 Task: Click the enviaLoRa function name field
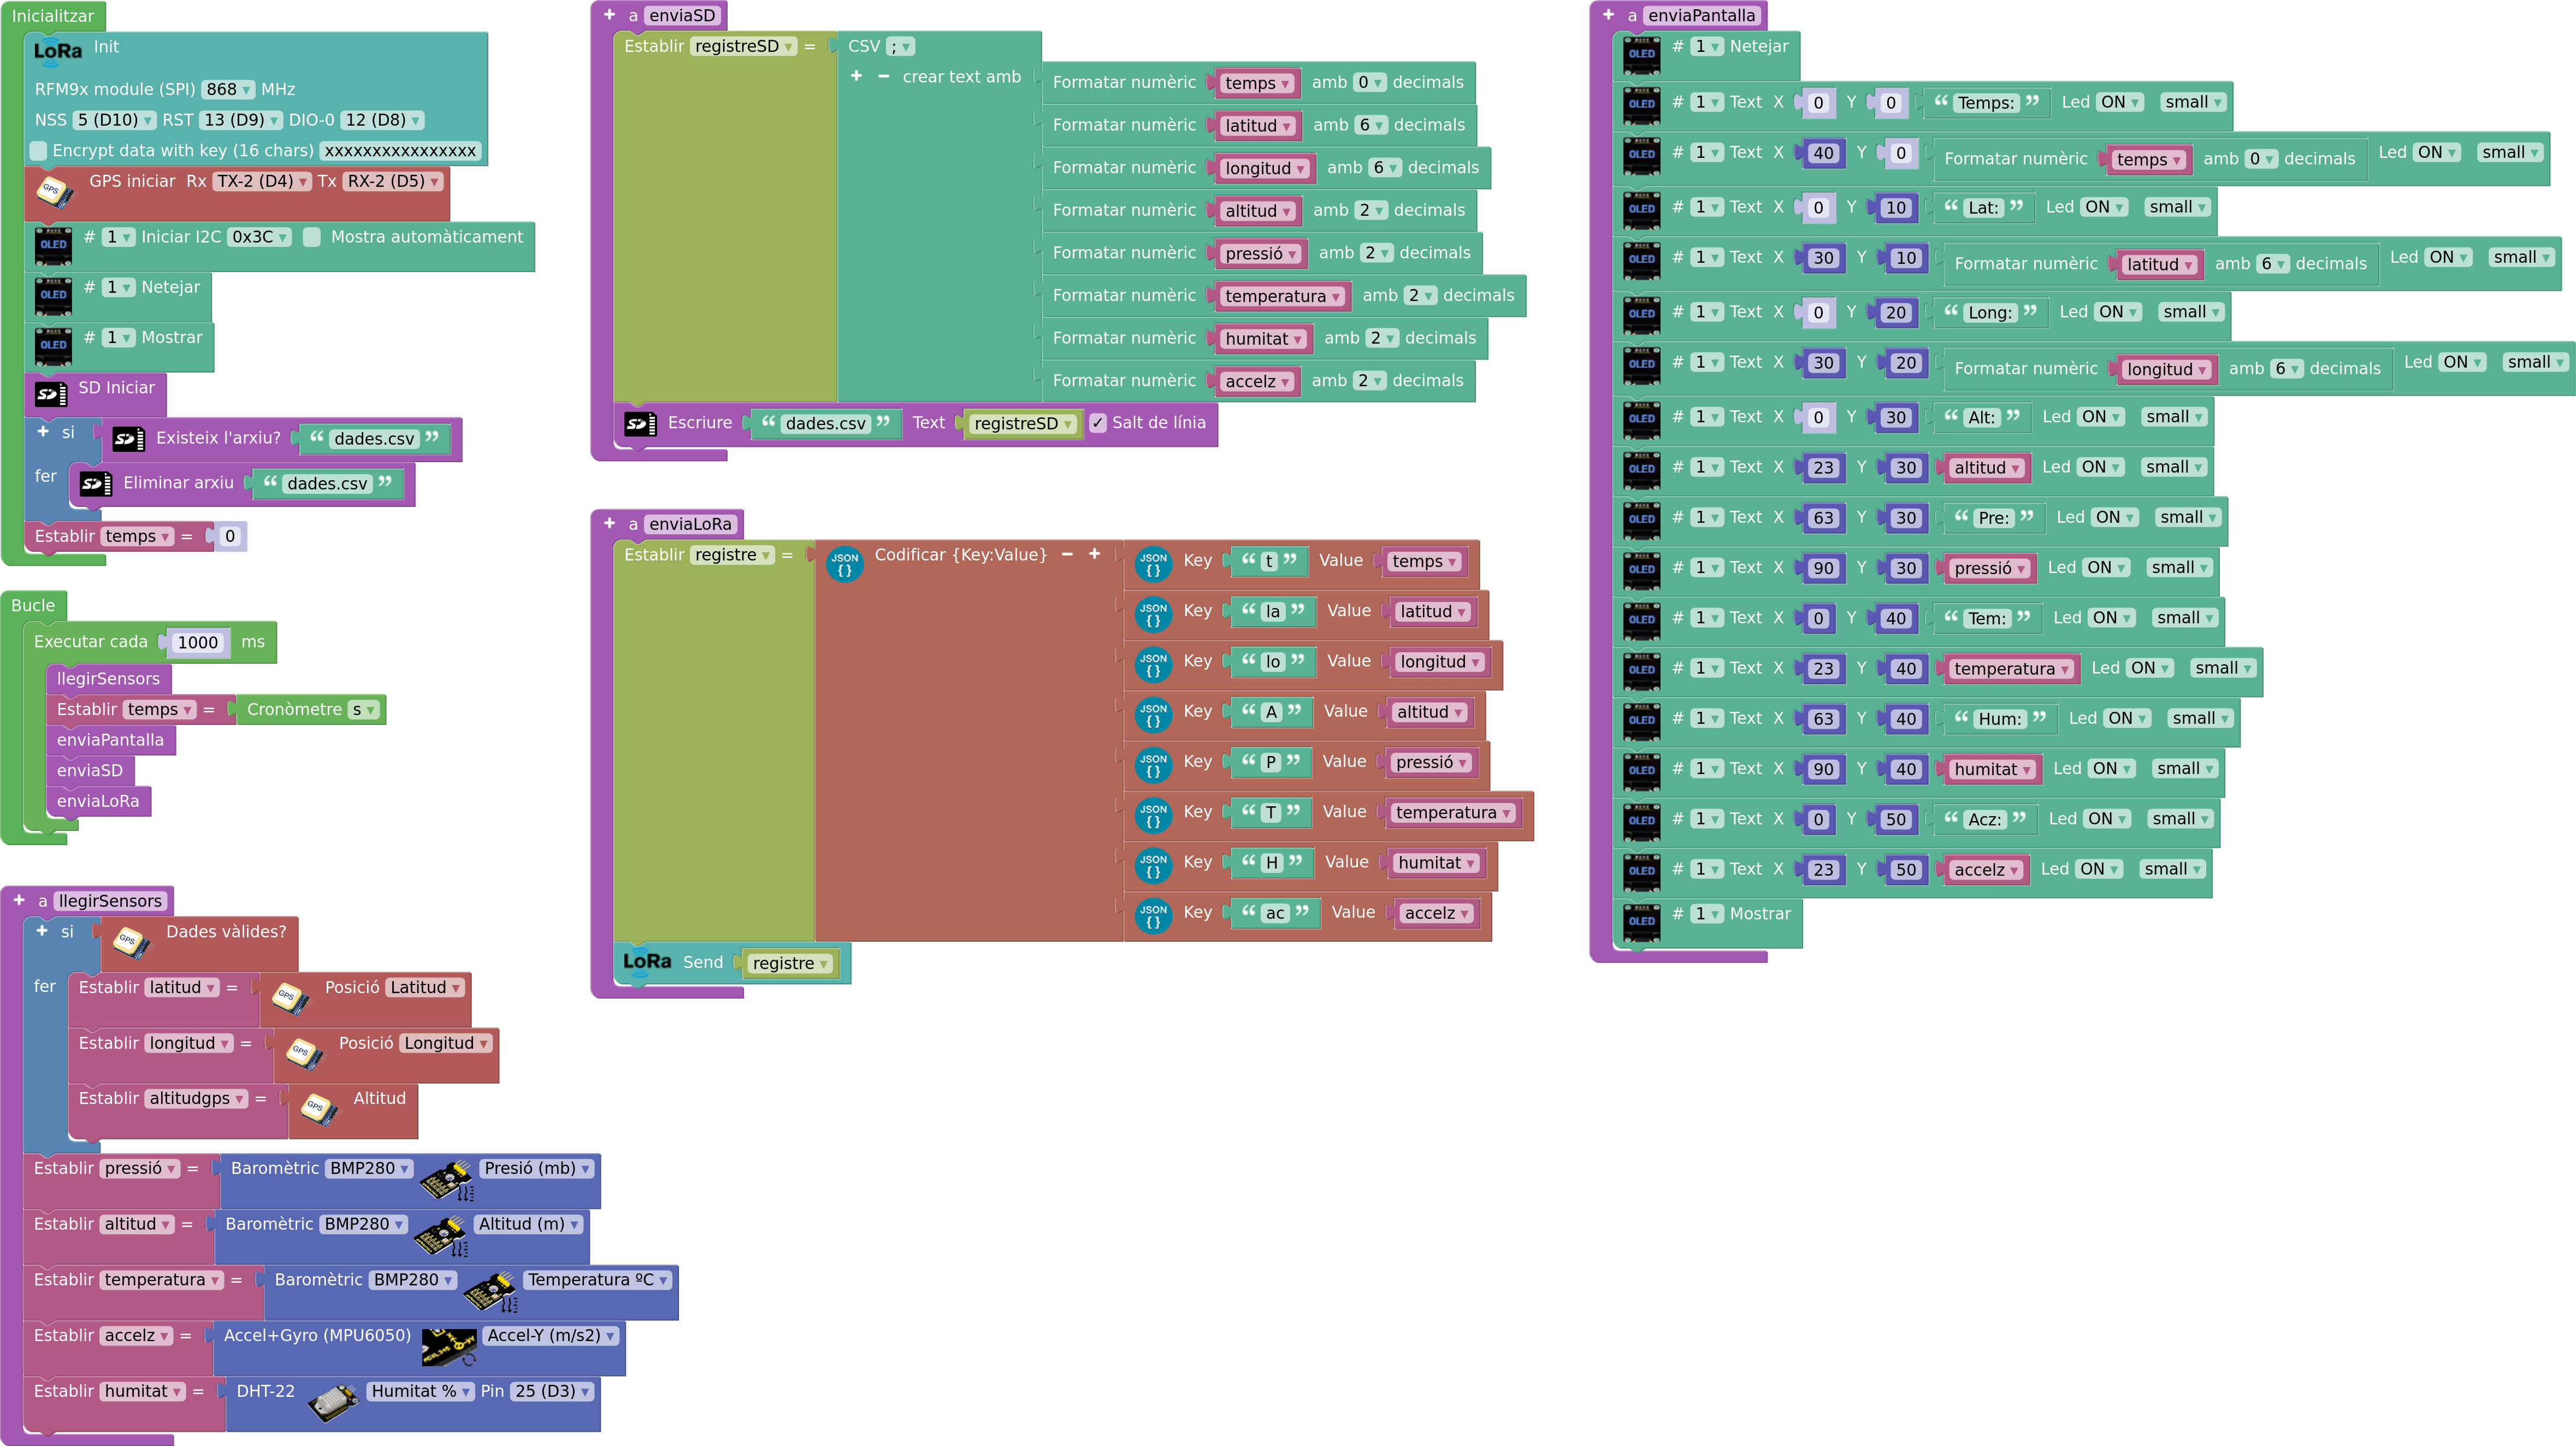tap(690, 524)
